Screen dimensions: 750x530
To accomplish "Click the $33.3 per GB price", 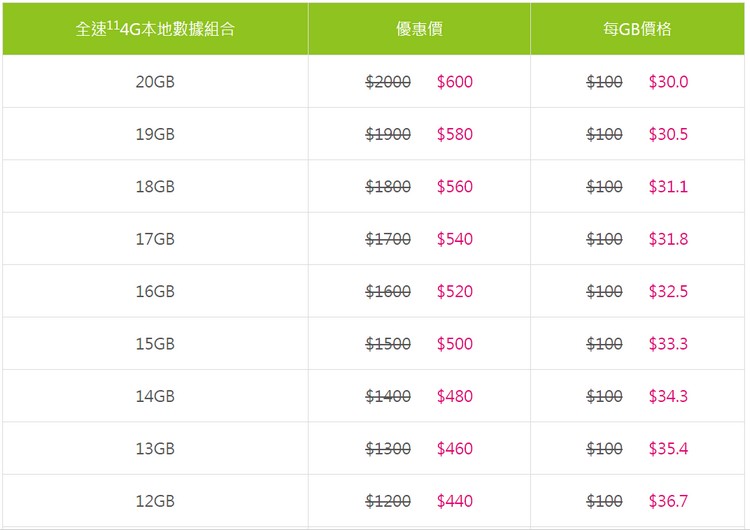I will click(668, 344).
